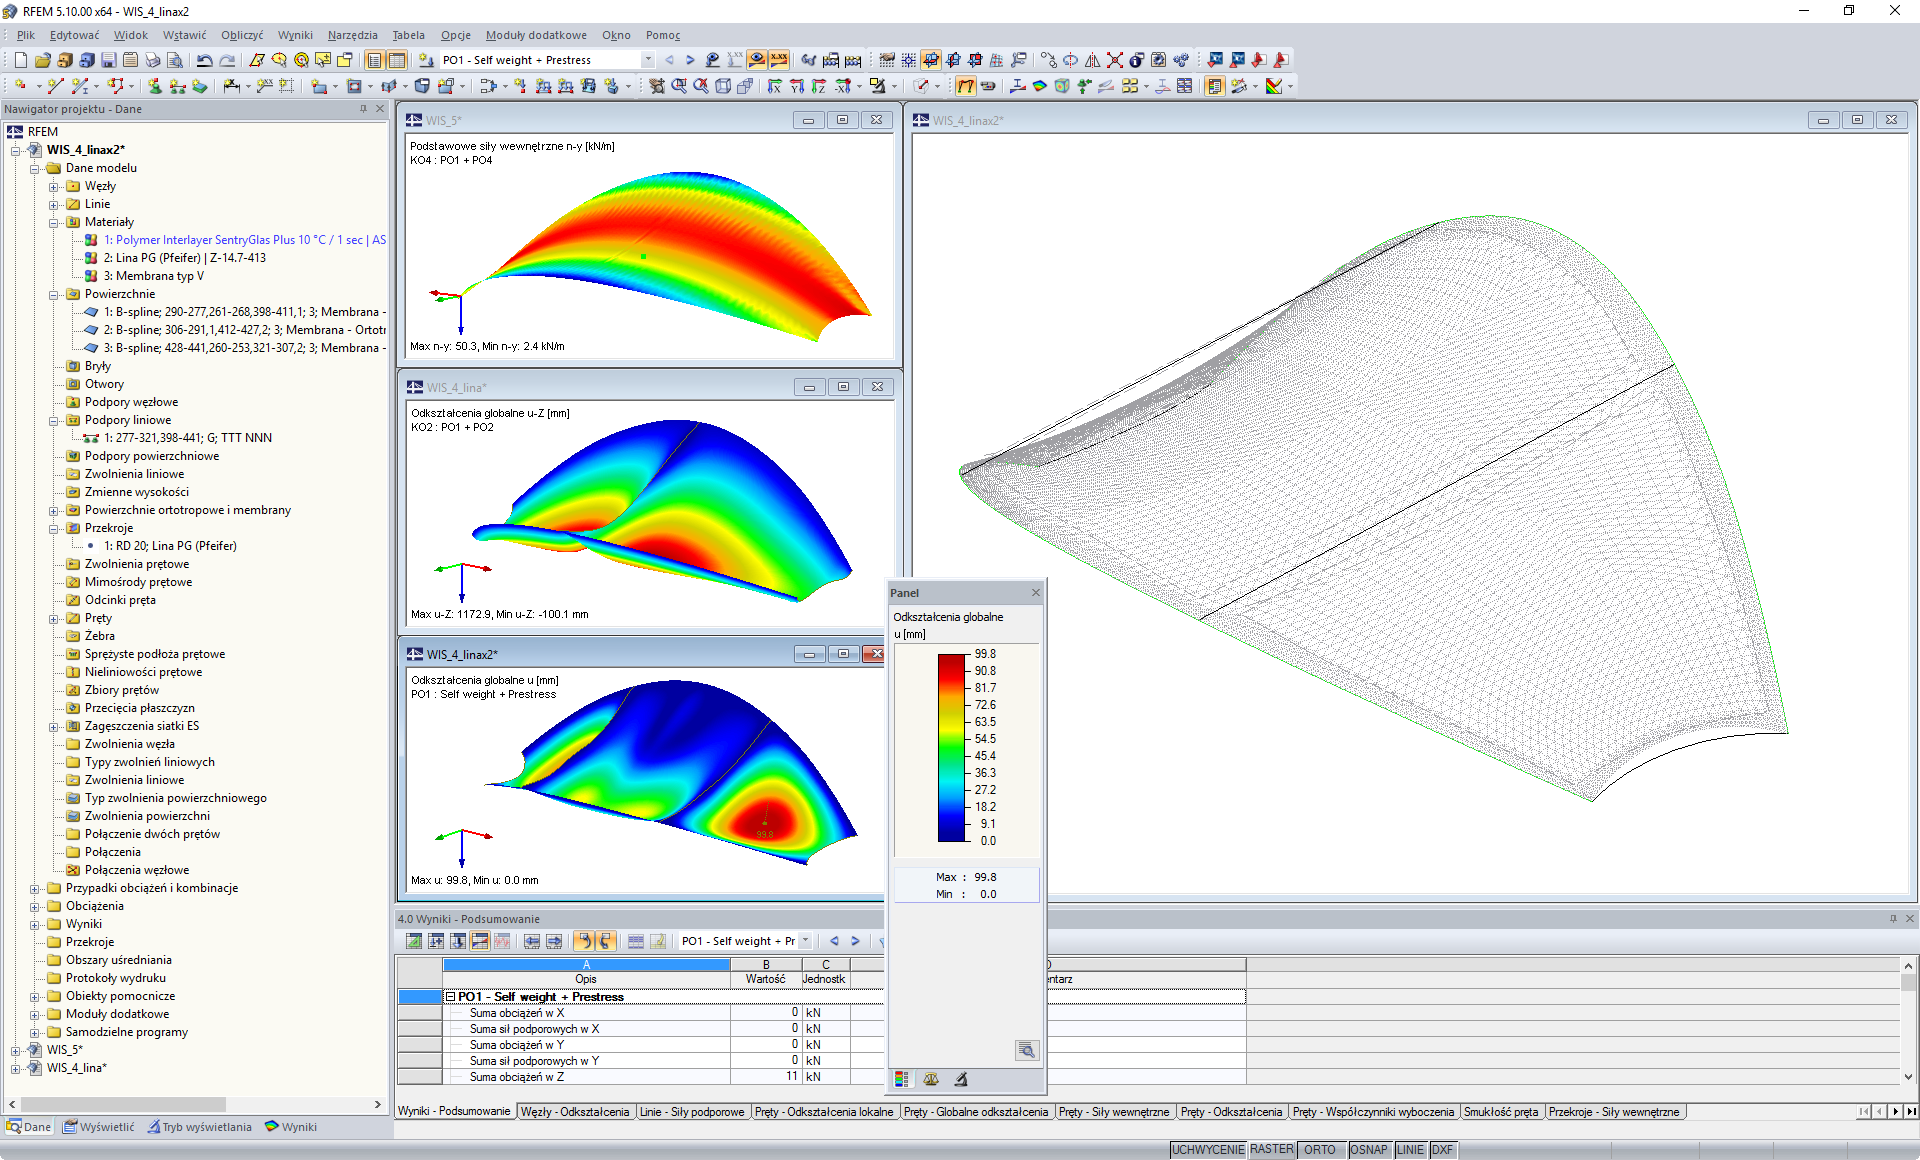Click the red top of the color scale
1920x1160 pixels.
click(951, 661)
